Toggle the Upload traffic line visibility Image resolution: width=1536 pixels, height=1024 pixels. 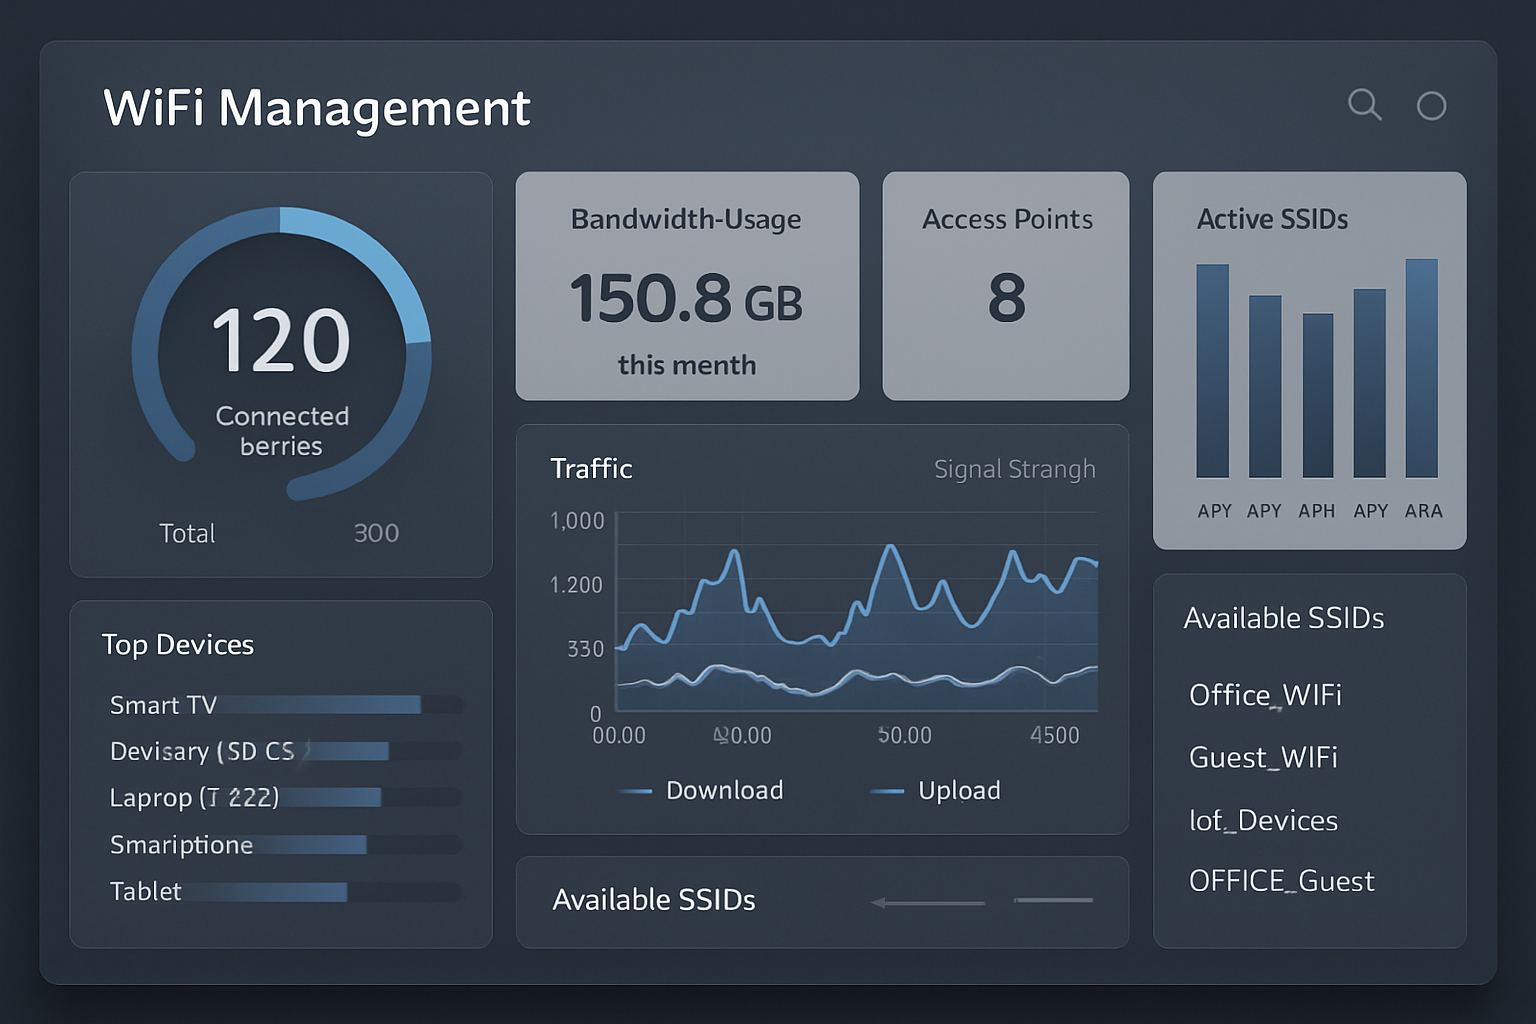click(x=959, y=790)
